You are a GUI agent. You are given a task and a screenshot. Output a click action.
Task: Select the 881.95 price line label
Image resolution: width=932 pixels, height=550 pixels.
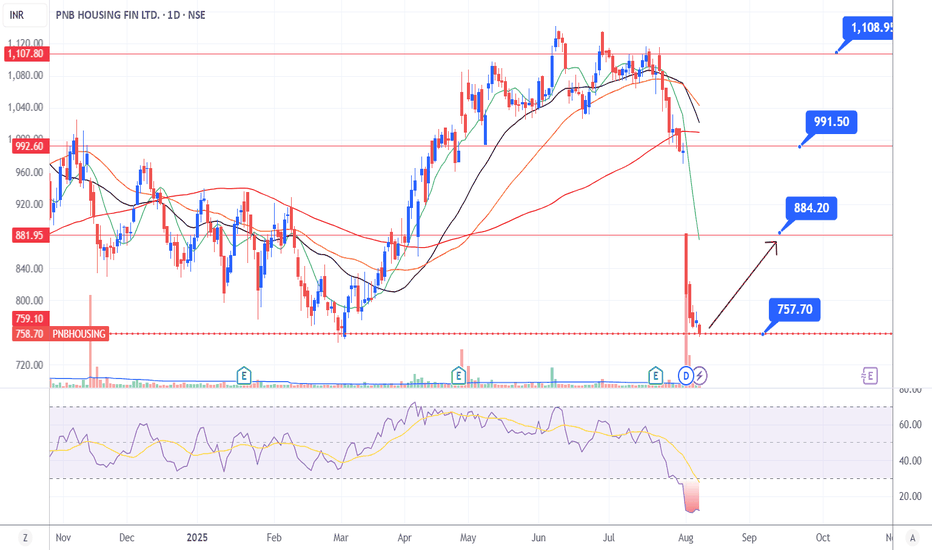point(30,235)
